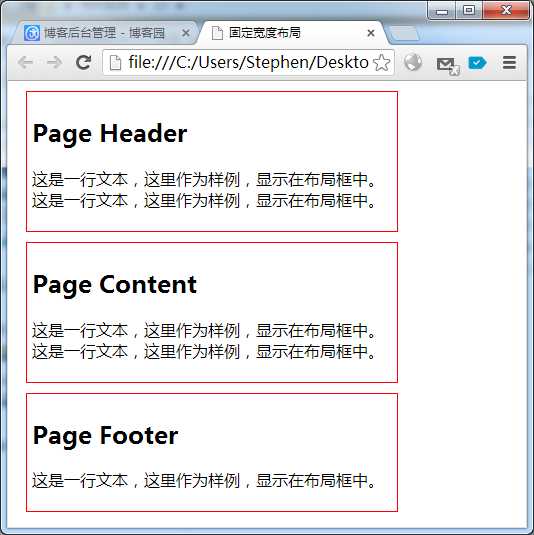The width and height of the screenshot is (534, 535).
Task: Click the second text line under Page Content
Action: pyautogui.click(x=204, y=351)
